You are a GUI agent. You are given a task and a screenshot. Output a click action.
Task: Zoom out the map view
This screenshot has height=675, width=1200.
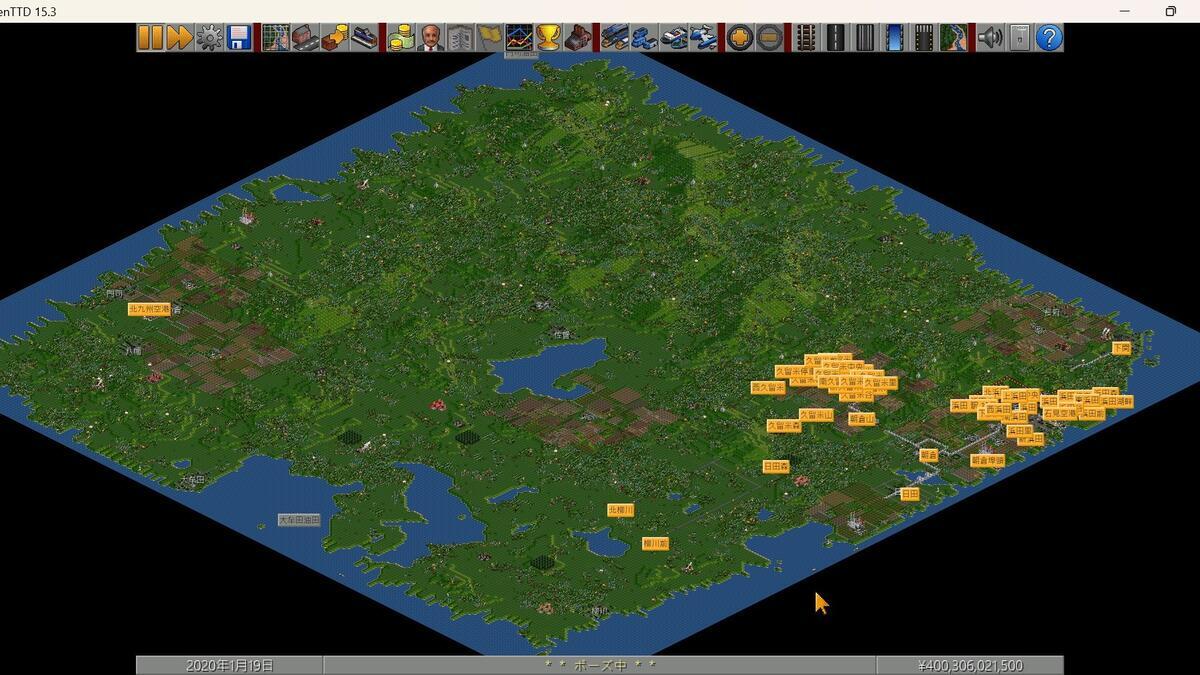(770, 38)
